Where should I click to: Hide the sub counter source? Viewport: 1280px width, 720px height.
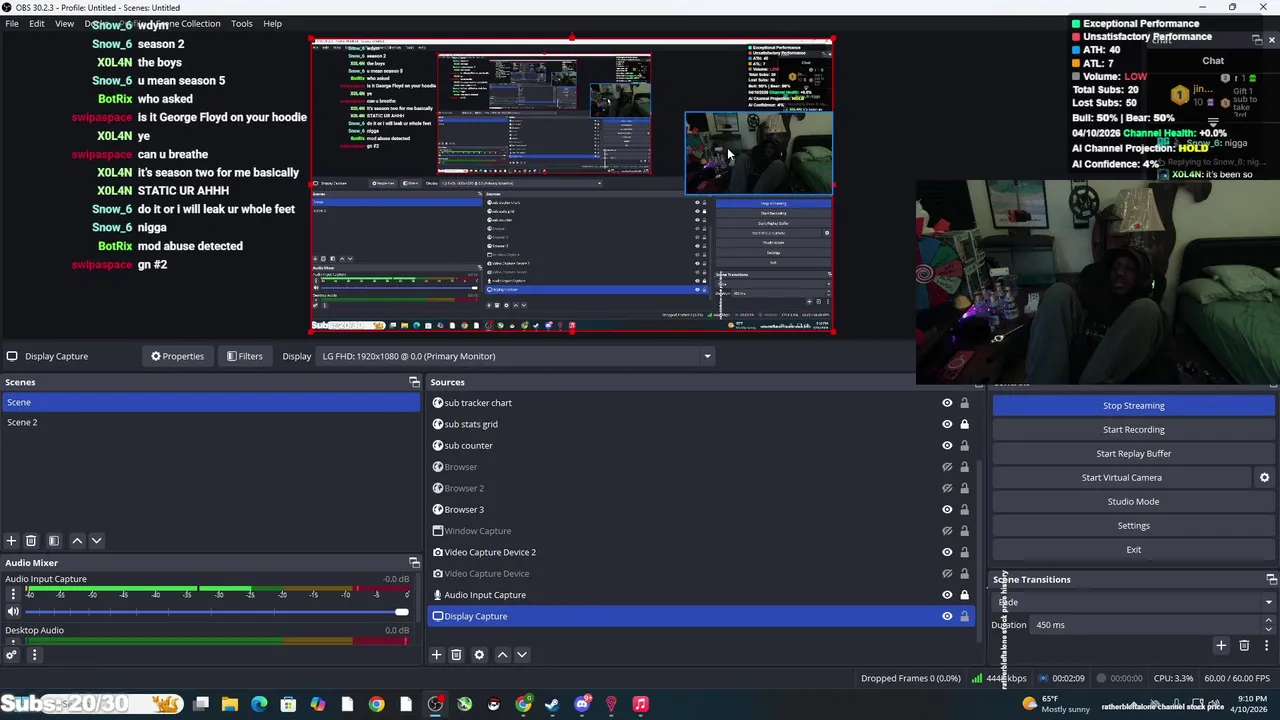[x=947, y=446]
